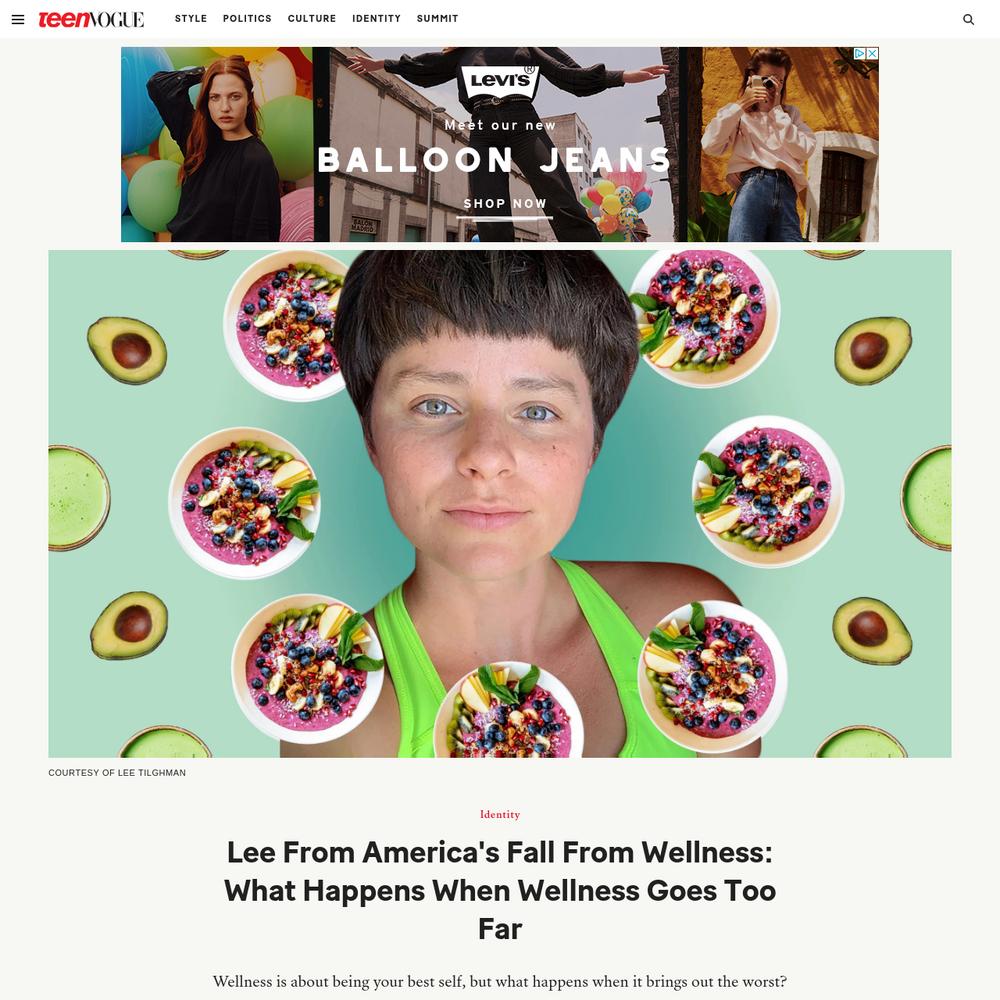Go to the Style section
1000x1000 pixels.
point(191,18)
